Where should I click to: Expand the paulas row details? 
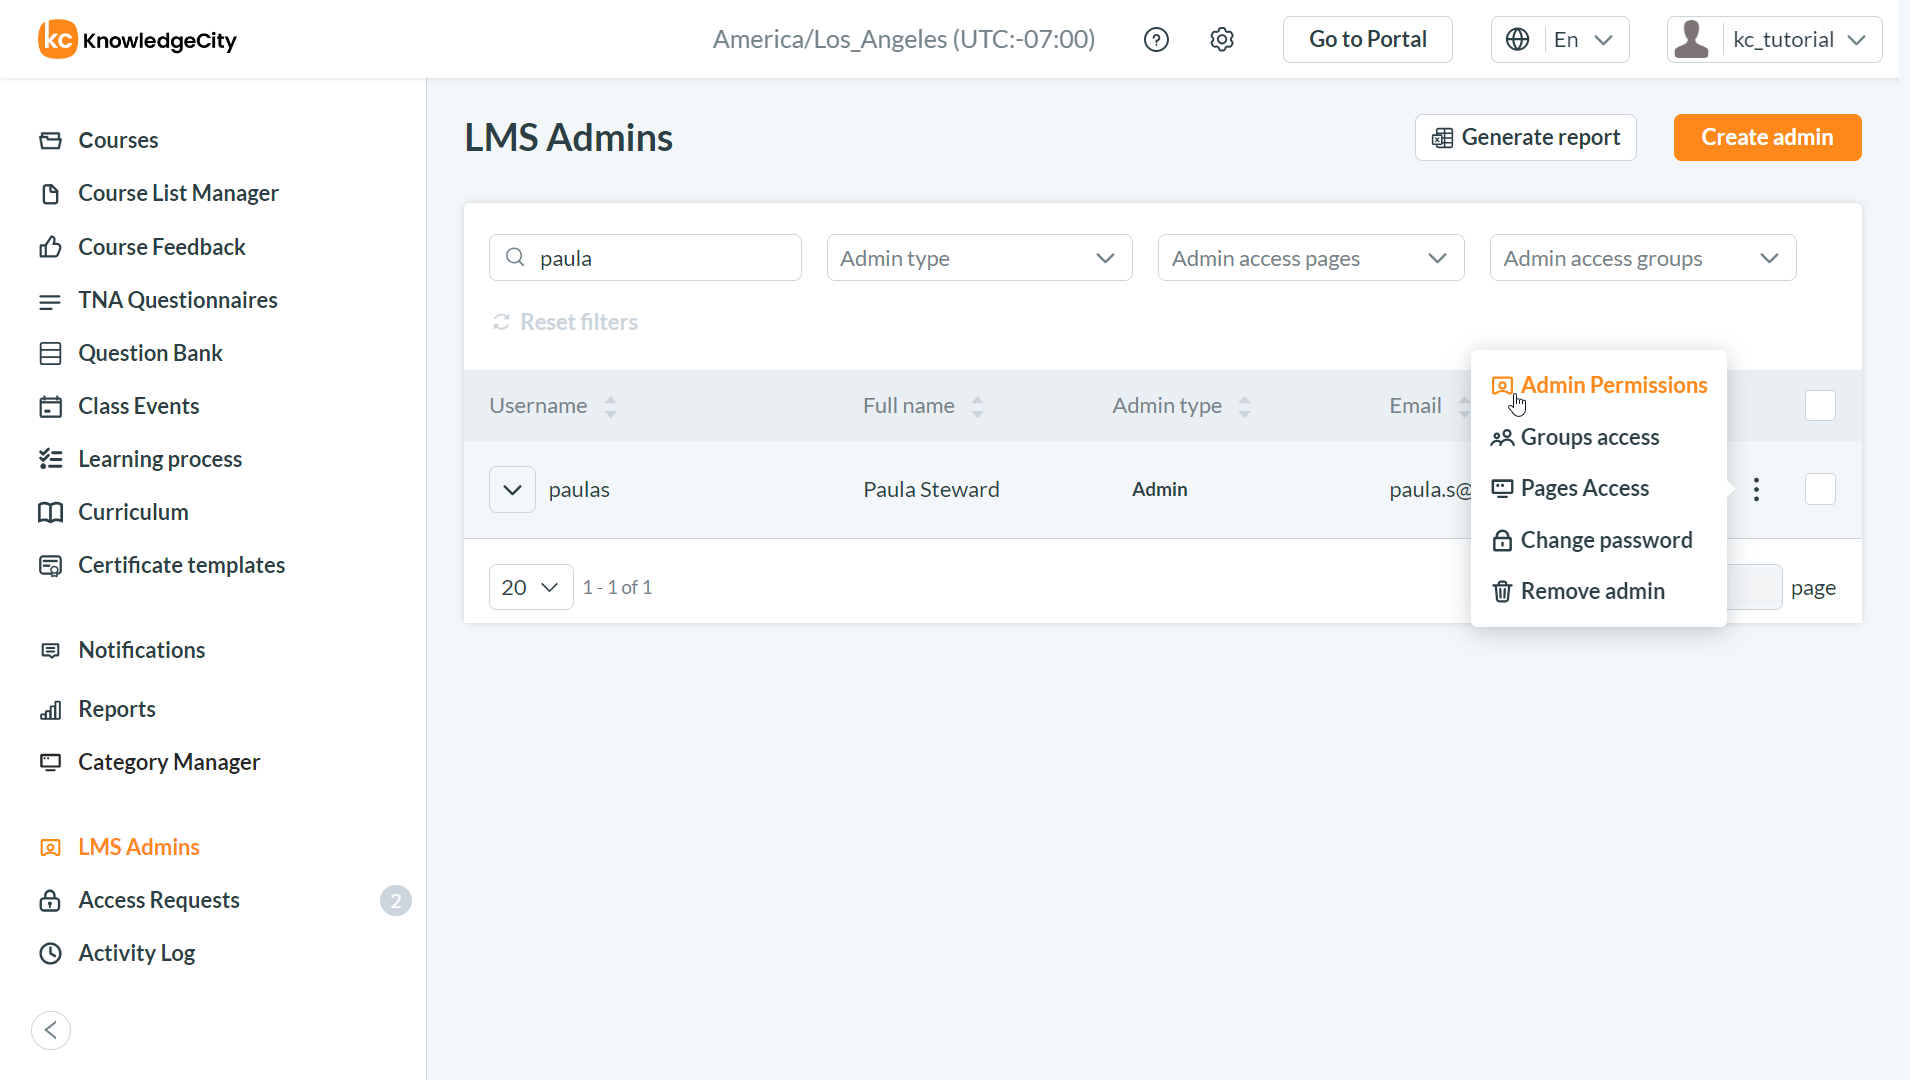click(x=512, y=489)
